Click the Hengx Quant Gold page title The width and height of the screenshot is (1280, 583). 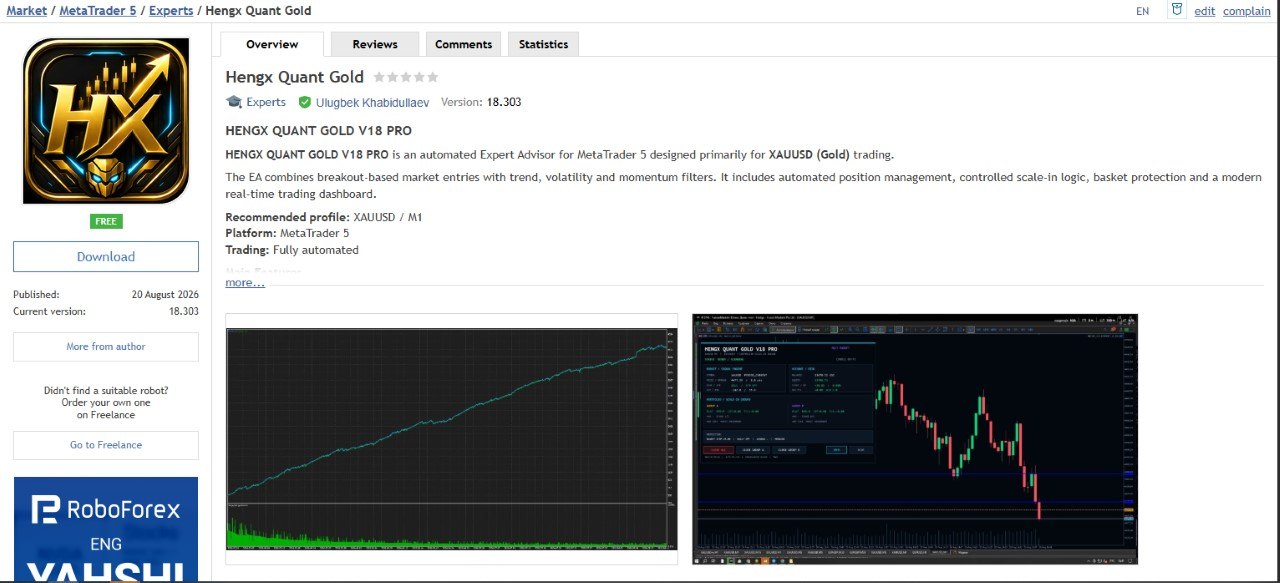click(x=295, y=77)
